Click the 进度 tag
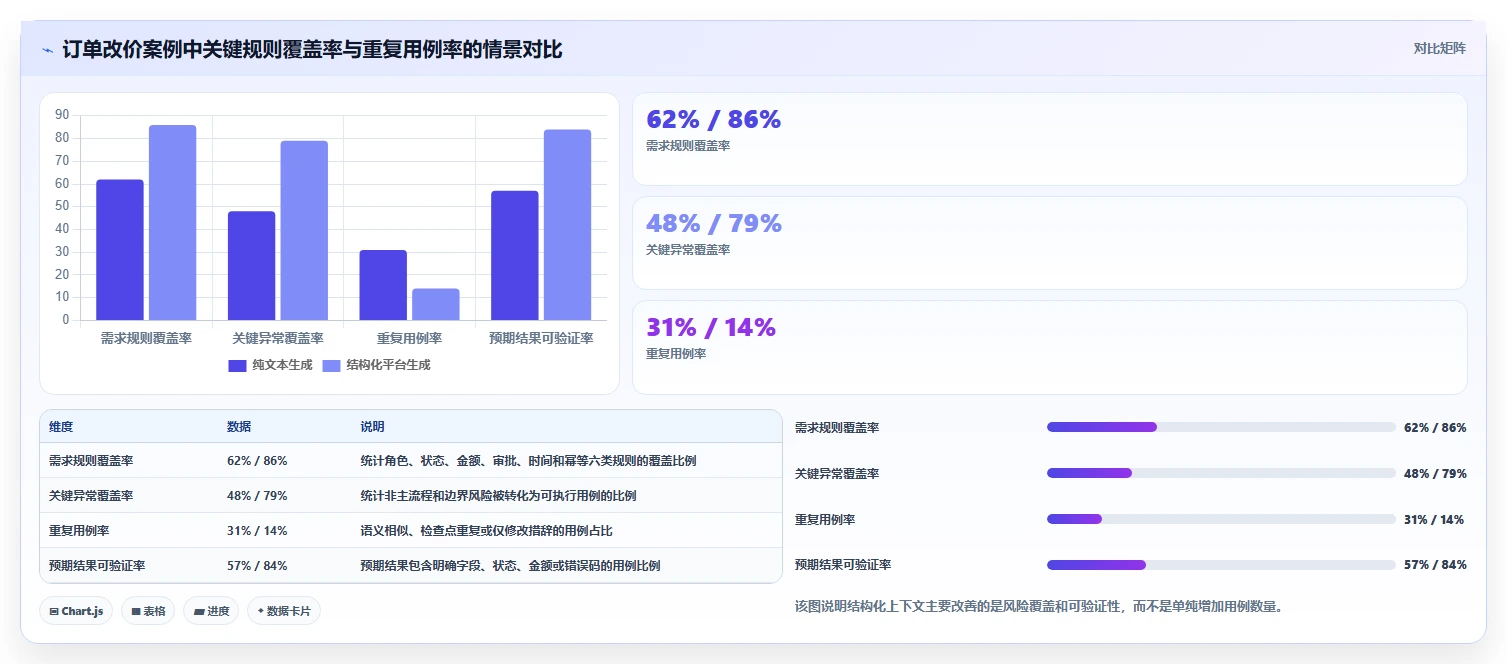Viewport: 1507px width, 664px height. [x=211, y=611]
